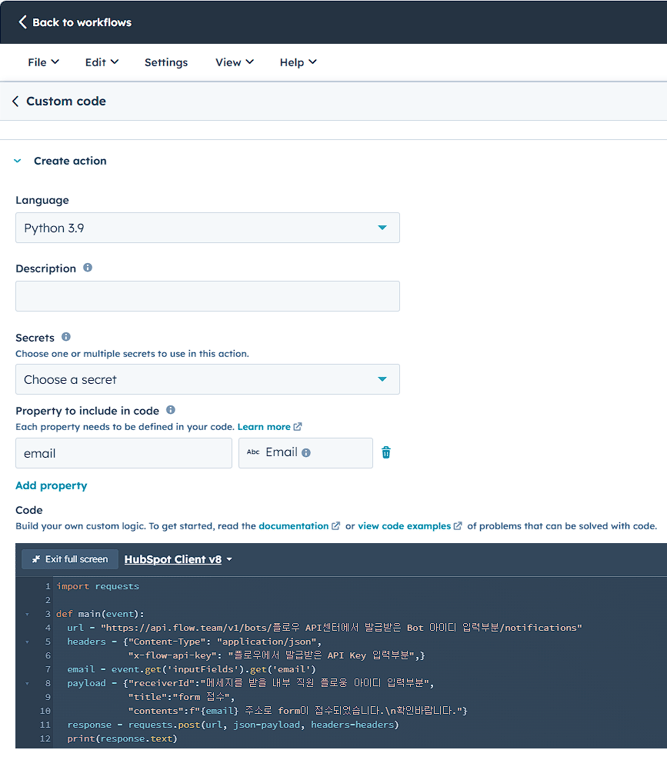This screenshot has height=760, width=667.
Task: Click external link icon after documentation
Action: coord(335,526)
